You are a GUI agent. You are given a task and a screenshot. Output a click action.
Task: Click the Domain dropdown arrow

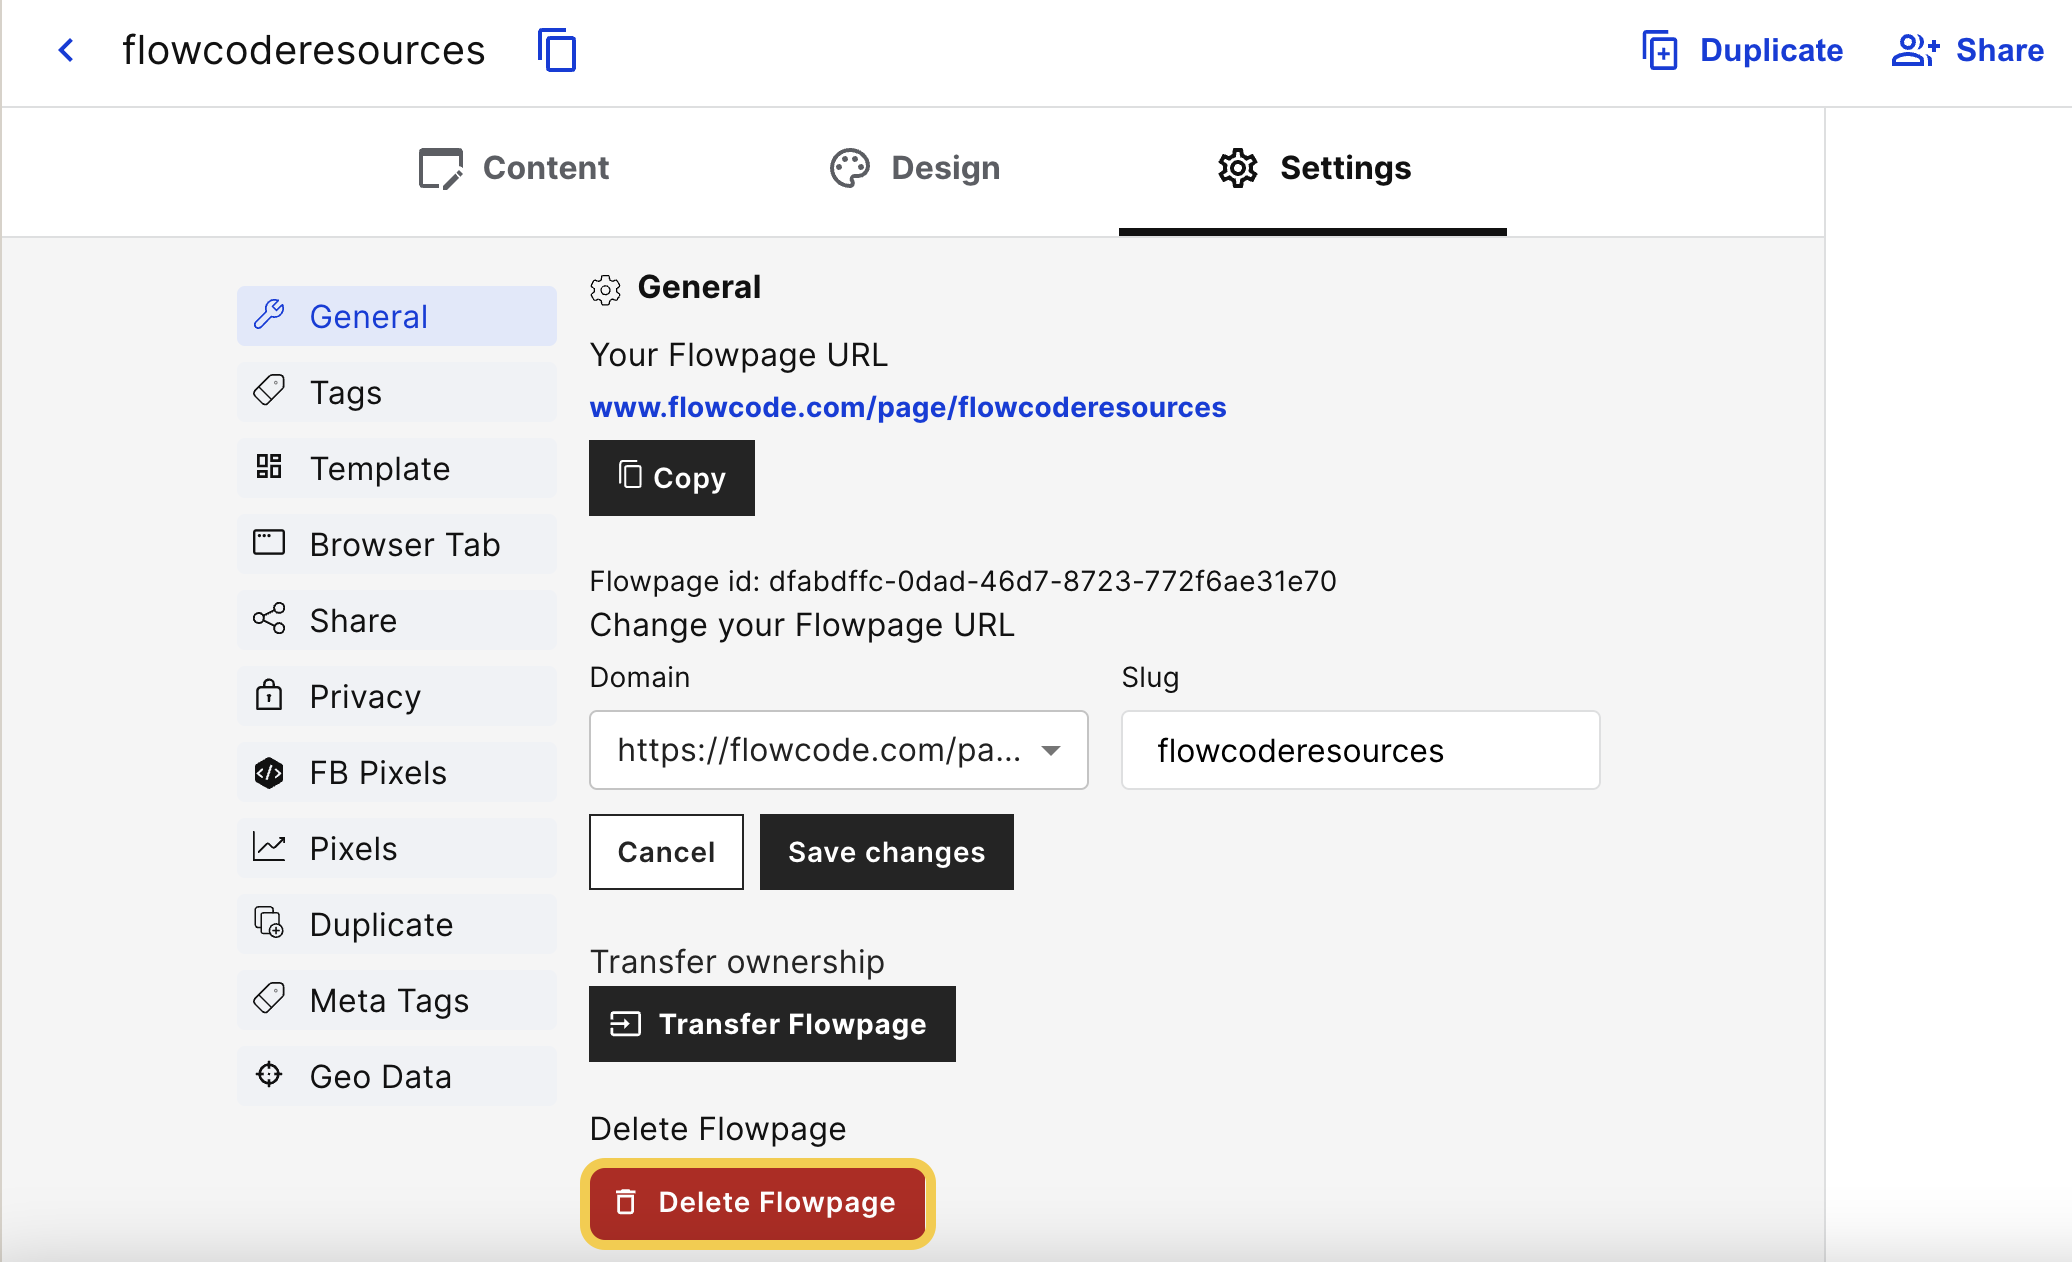[1050, 750]
